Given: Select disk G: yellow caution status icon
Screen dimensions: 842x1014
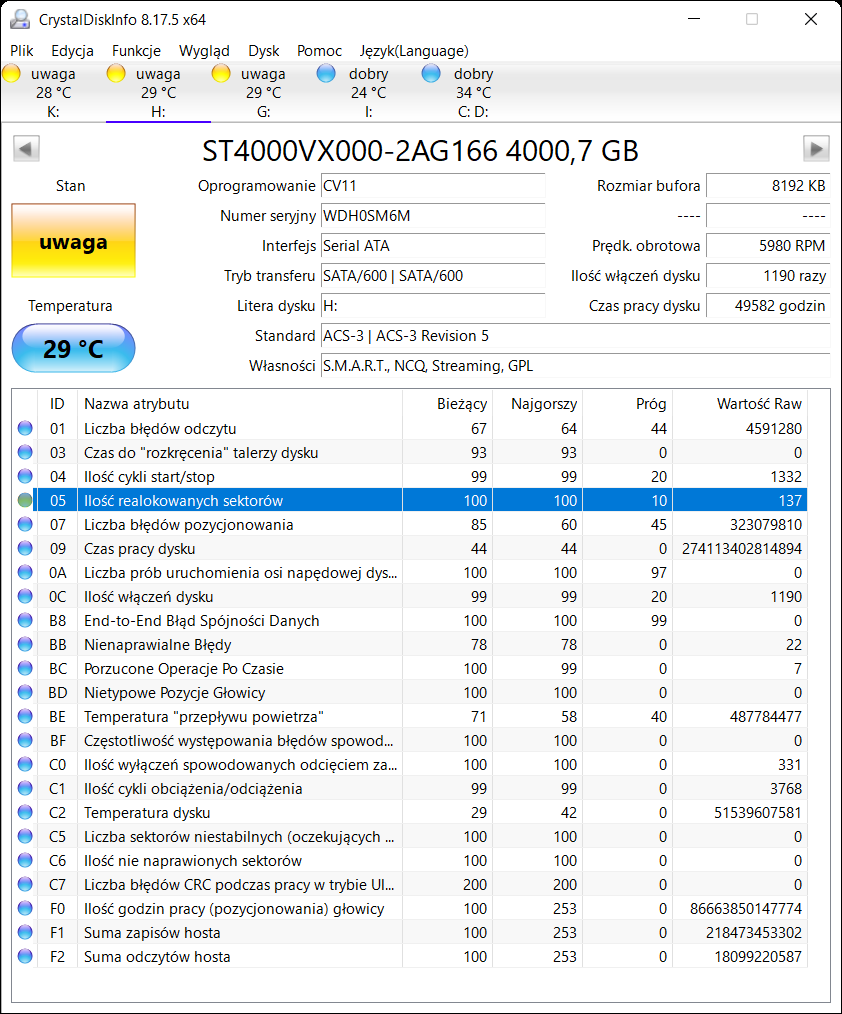Looking at the screenshot, I should (222, 73).
